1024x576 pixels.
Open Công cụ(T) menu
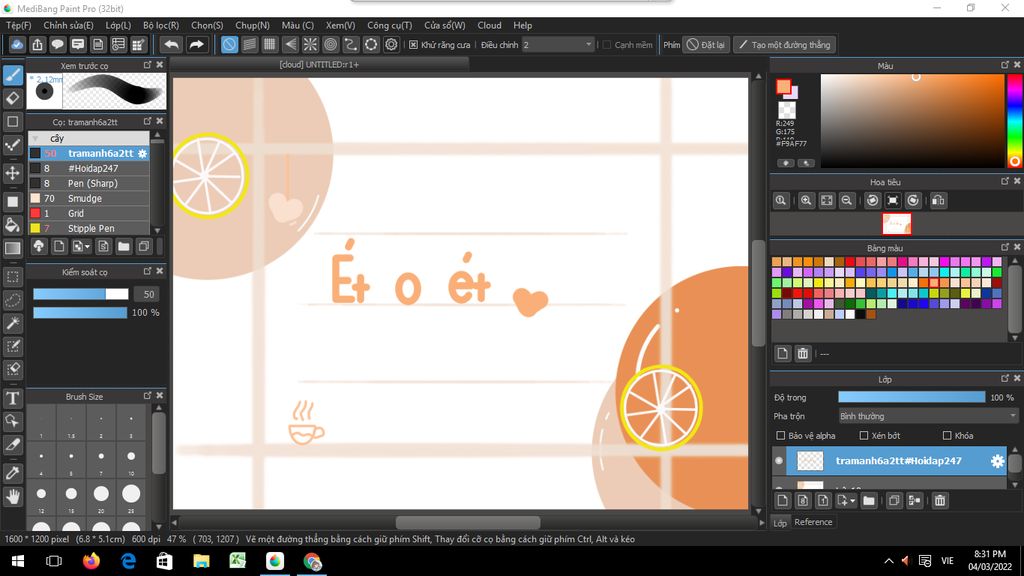tap(389, 25)
